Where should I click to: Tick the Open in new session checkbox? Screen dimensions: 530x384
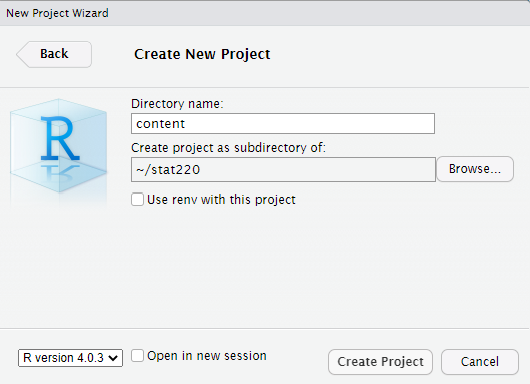138,356
